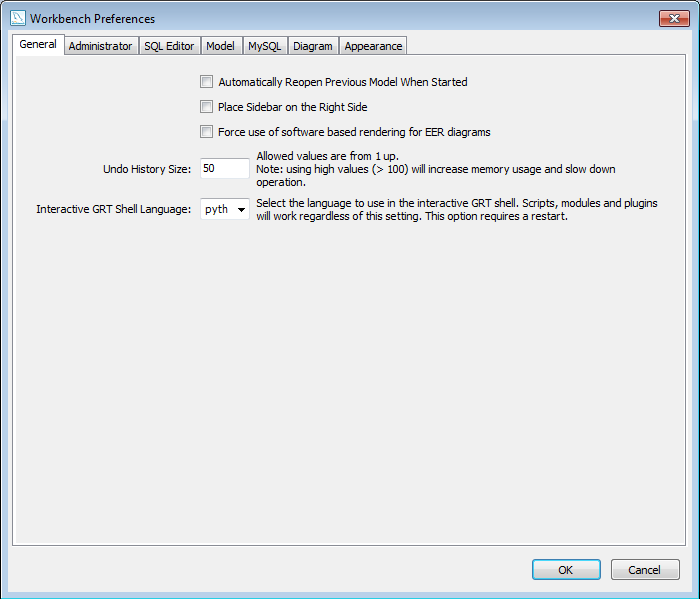This screenshot has width=700, height=599.
Task: Toggle software based rendering for EER diagrams
Action: point(207,132)
